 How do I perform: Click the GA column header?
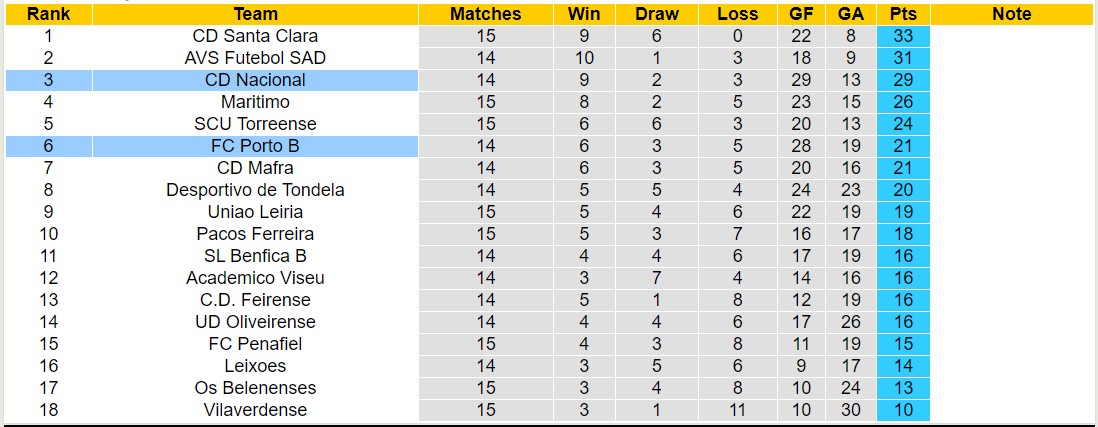tap(851, 14)
